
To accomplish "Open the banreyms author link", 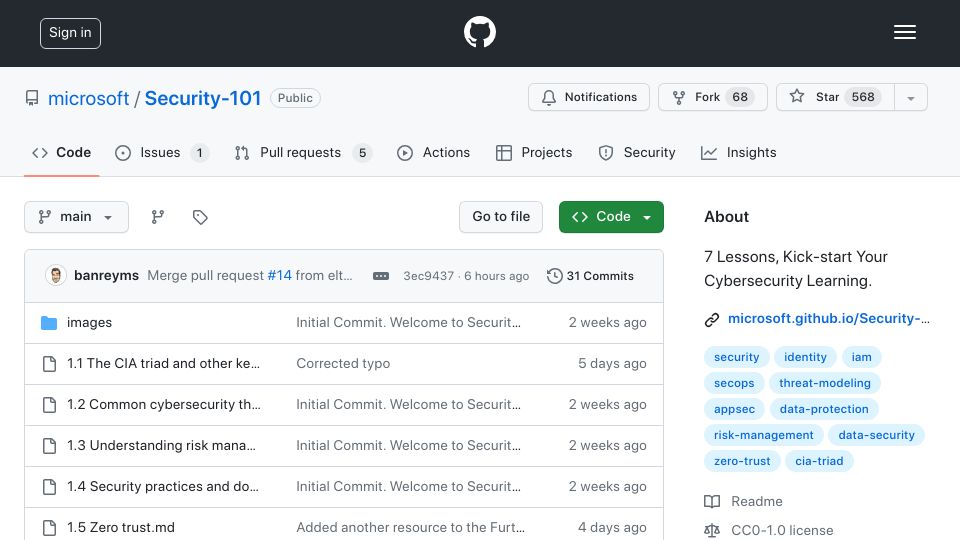I will [x=107, y=276].
